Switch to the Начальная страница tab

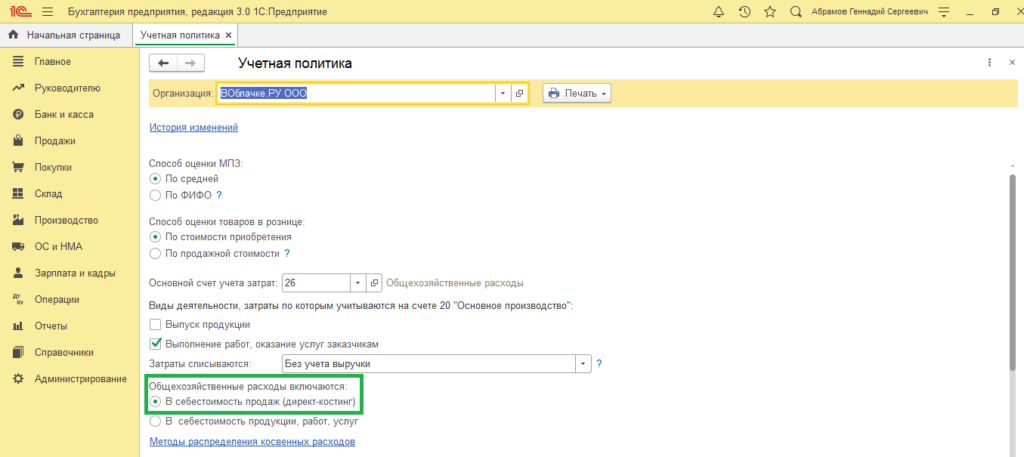(x=66, y=34)
